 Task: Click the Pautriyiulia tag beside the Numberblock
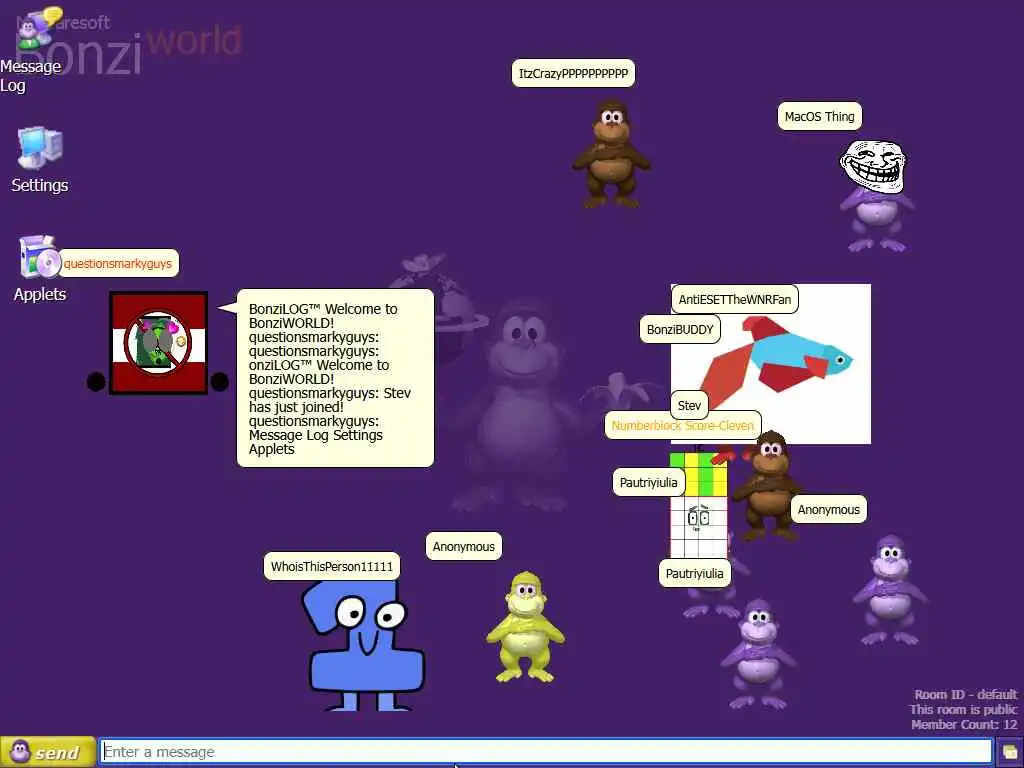coord(648,482)
